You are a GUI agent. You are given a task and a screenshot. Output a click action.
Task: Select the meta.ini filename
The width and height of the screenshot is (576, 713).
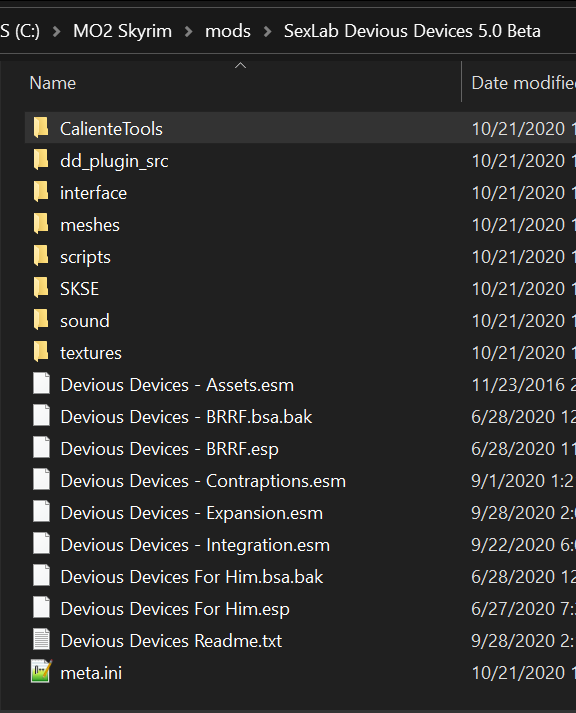click(x=91, y=673)
